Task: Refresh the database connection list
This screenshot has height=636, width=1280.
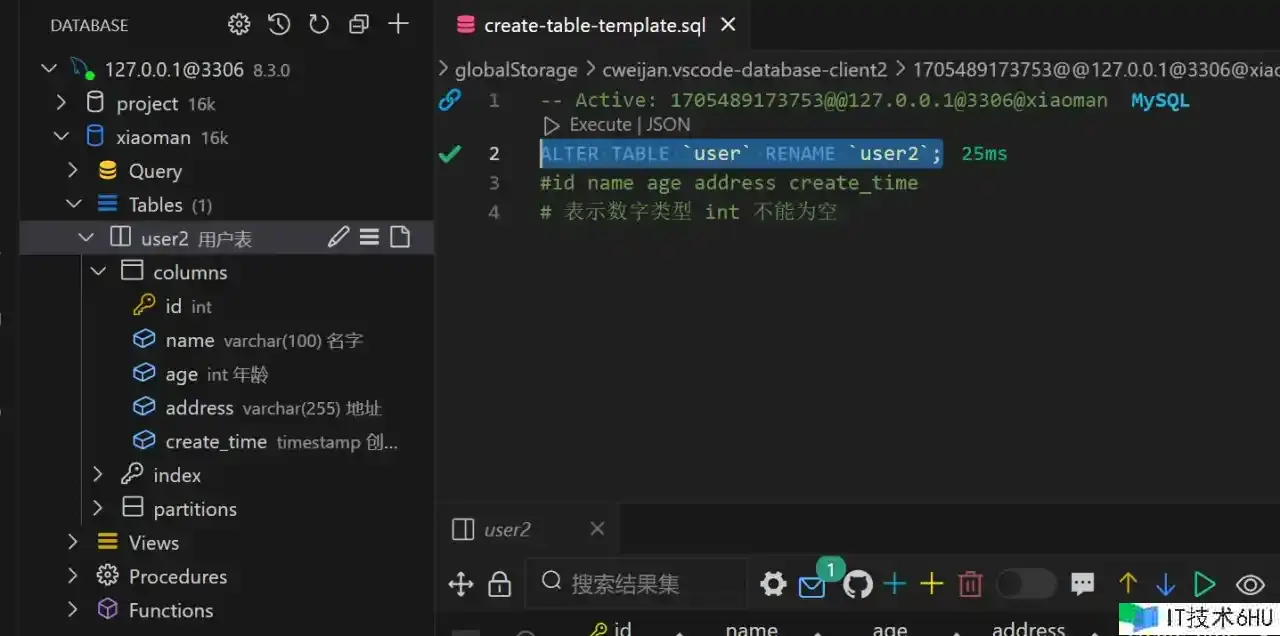Action: pyautogui.click(x=319, y=25)
